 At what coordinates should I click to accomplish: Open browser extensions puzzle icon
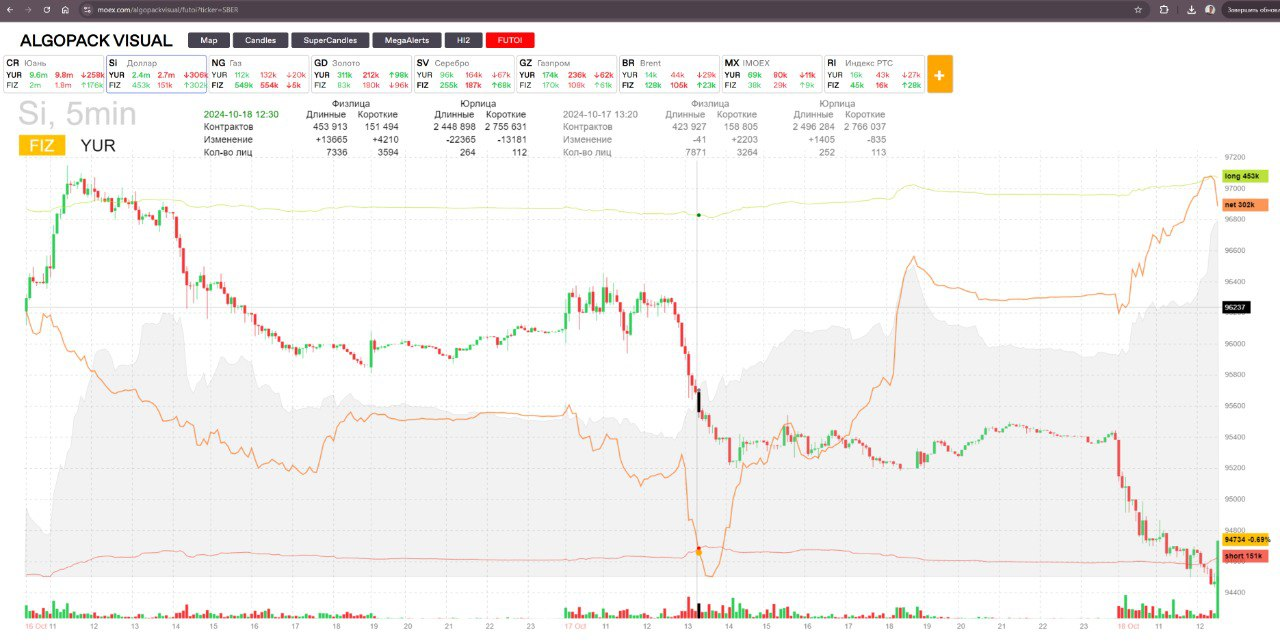pyautogui.click(x=1164, y=9)
